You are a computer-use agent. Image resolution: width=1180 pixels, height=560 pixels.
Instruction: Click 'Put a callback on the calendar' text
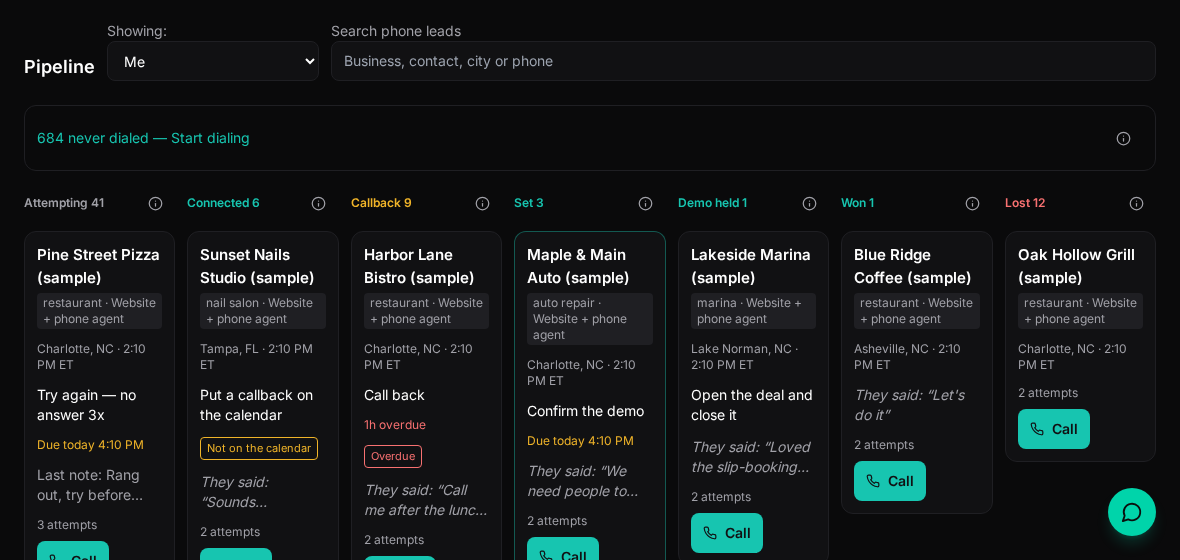pyautogui.click(x=257, y=405)
